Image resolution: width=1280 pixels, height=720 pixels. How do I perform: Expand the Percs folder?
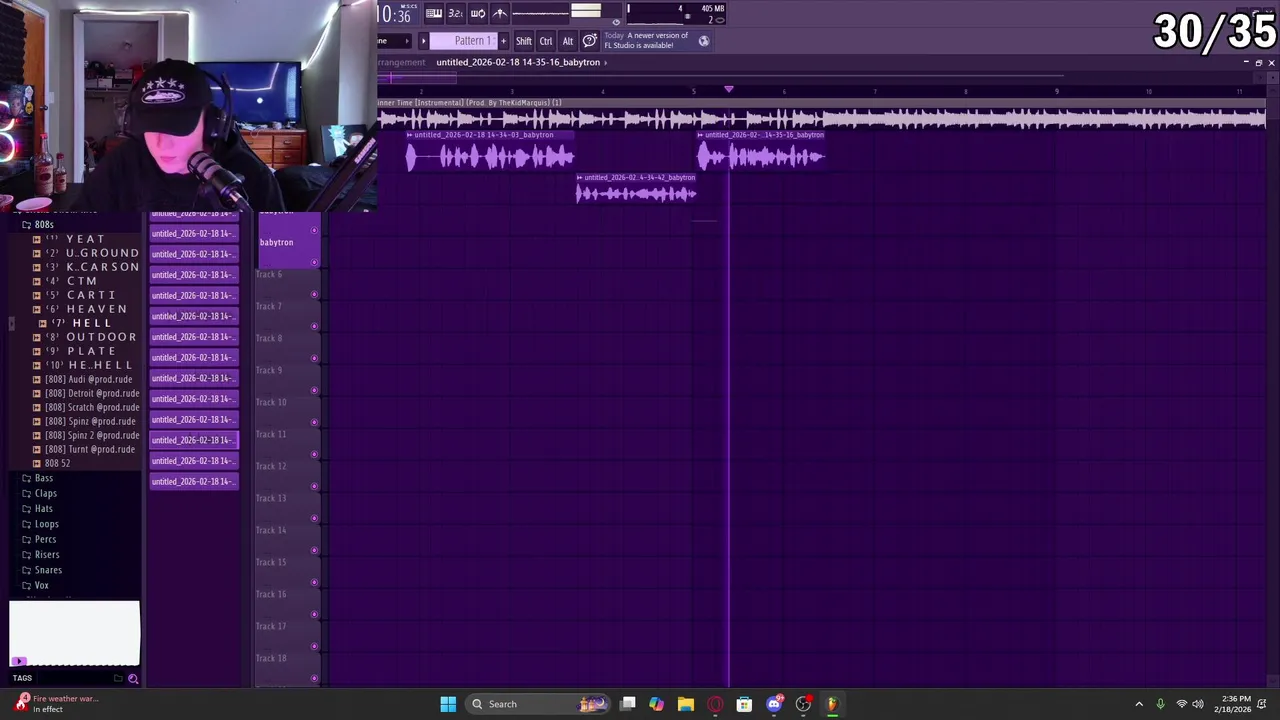(x=39, y=539)
